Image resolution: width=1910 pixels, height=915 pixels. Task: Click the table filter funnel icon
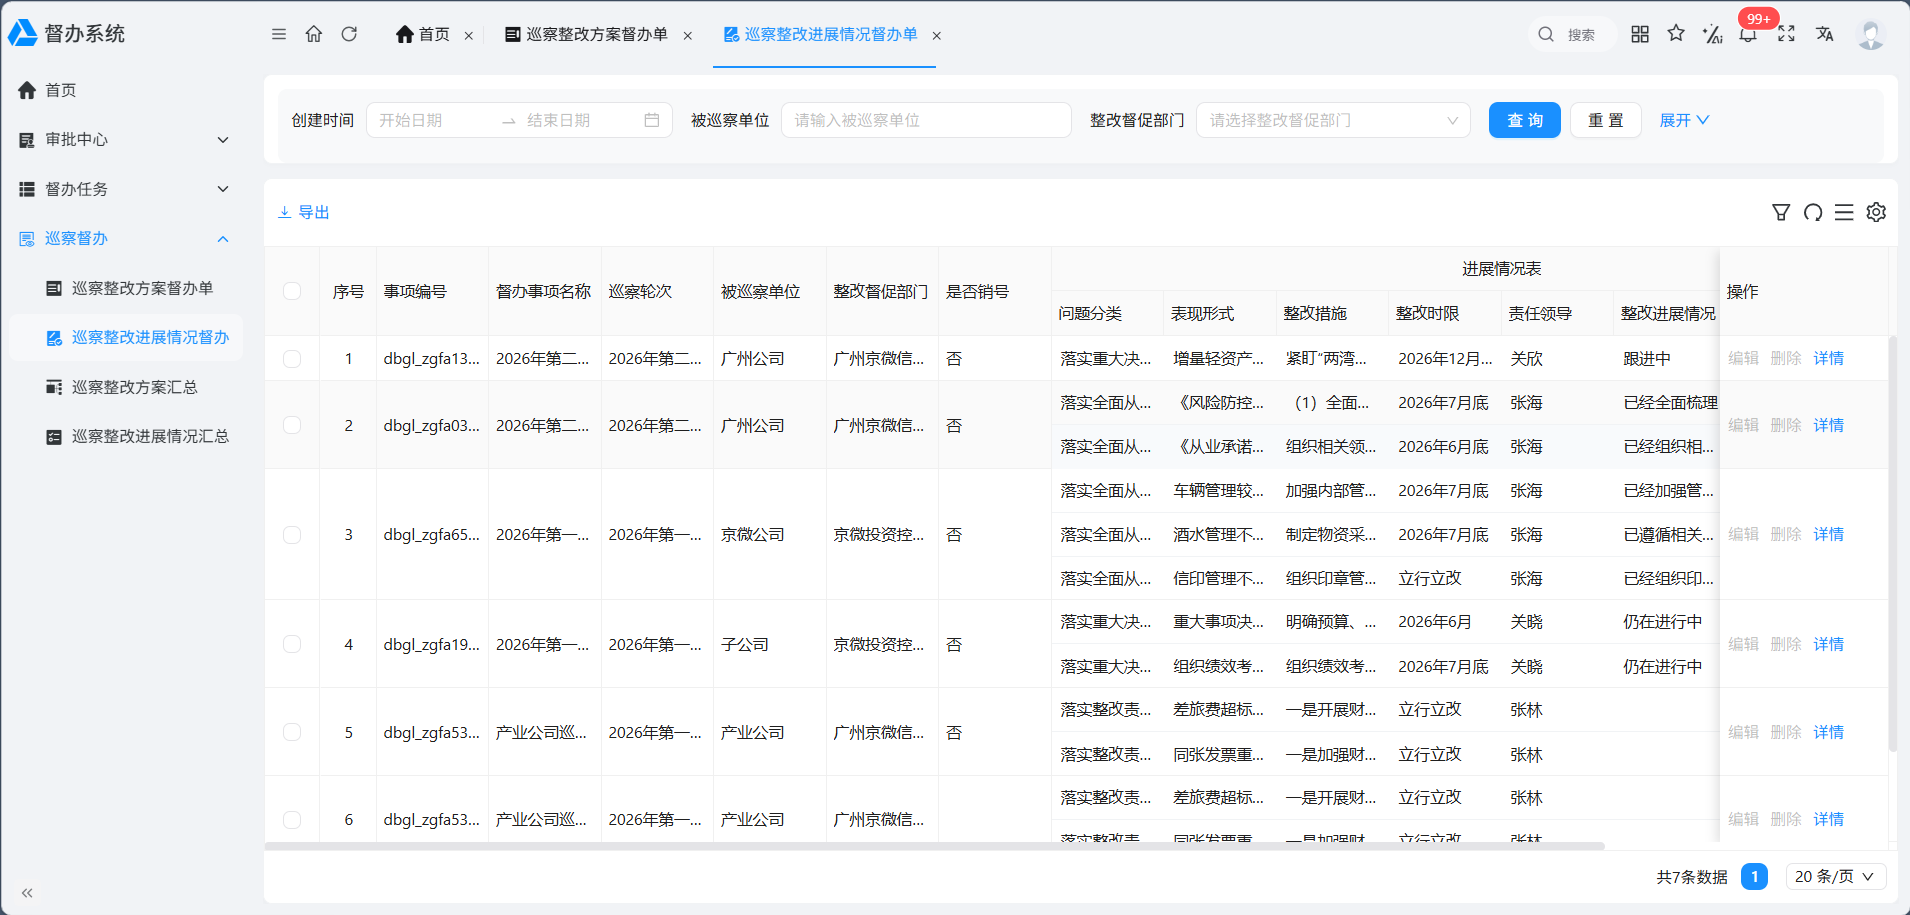(1781, 212)
